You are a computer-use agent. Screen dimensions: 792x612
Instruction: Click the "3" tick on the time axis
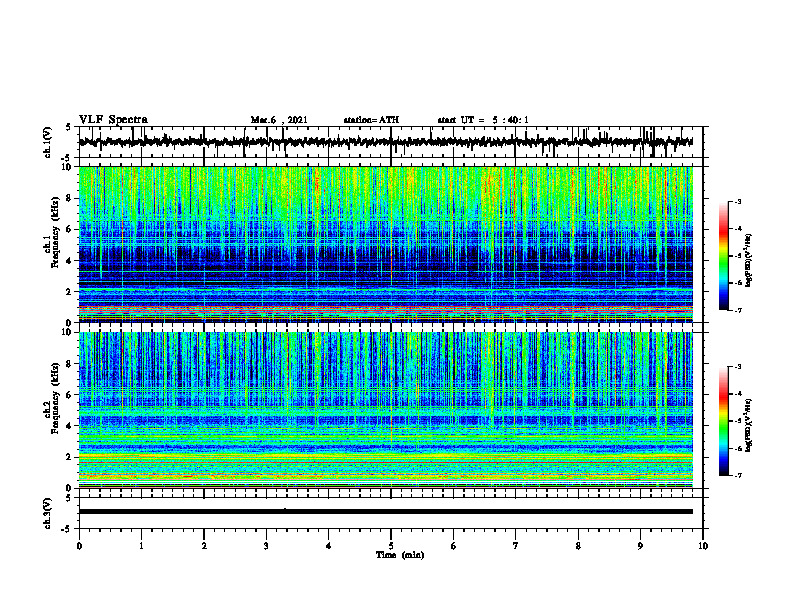[267, 546]
